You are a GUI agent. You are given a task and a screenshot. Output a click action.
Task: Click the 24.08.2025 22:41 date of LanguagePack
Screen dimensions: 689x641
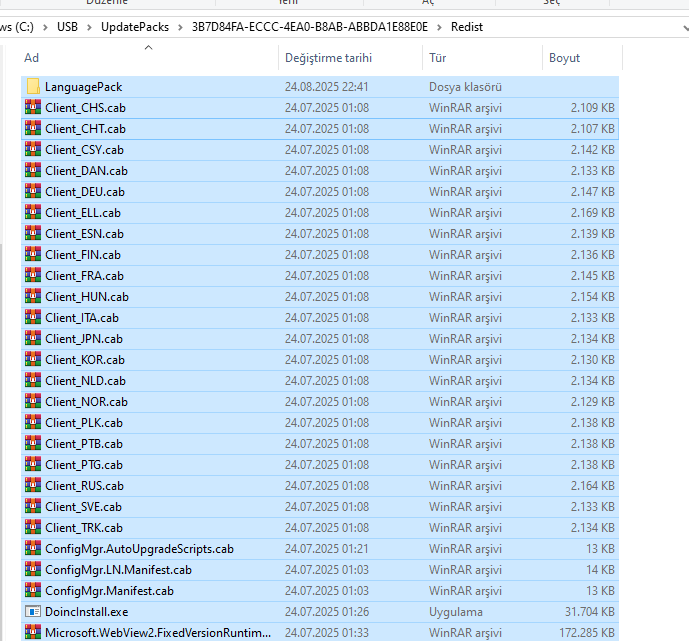tap(326, 87)
